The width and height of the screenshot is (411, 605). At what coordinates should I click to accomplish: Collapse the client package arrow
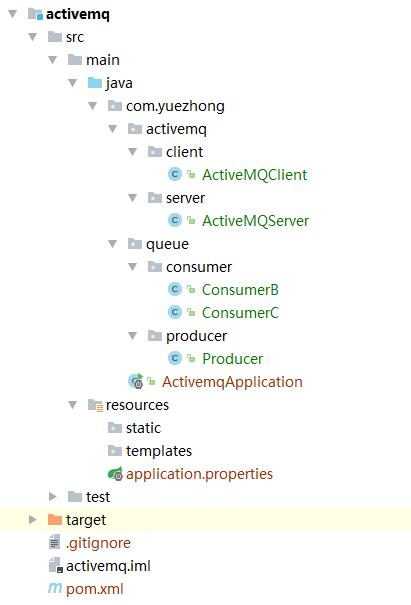pos(132,152)
